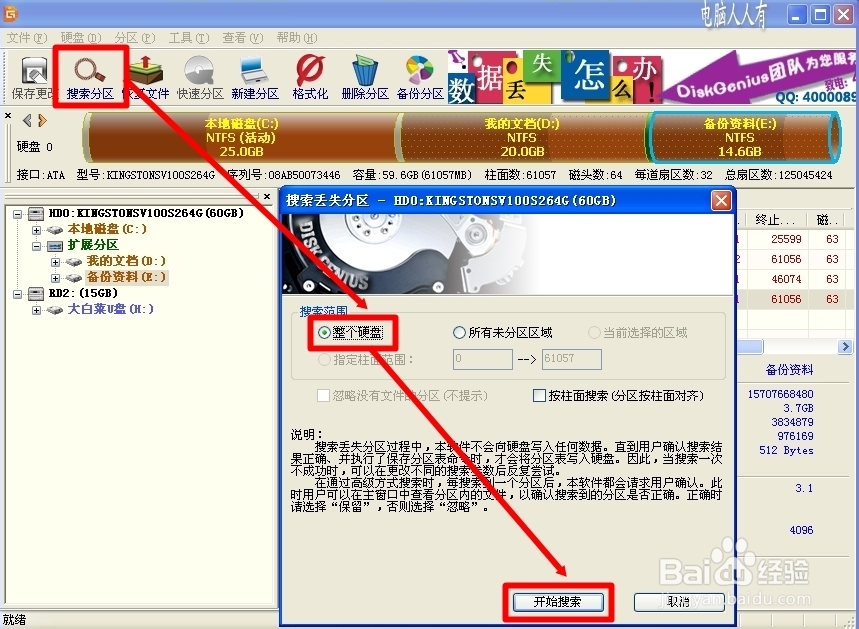
Task: Expand the 大白菜U盘 (H:) tree node
Action: (x=36, y=310)
